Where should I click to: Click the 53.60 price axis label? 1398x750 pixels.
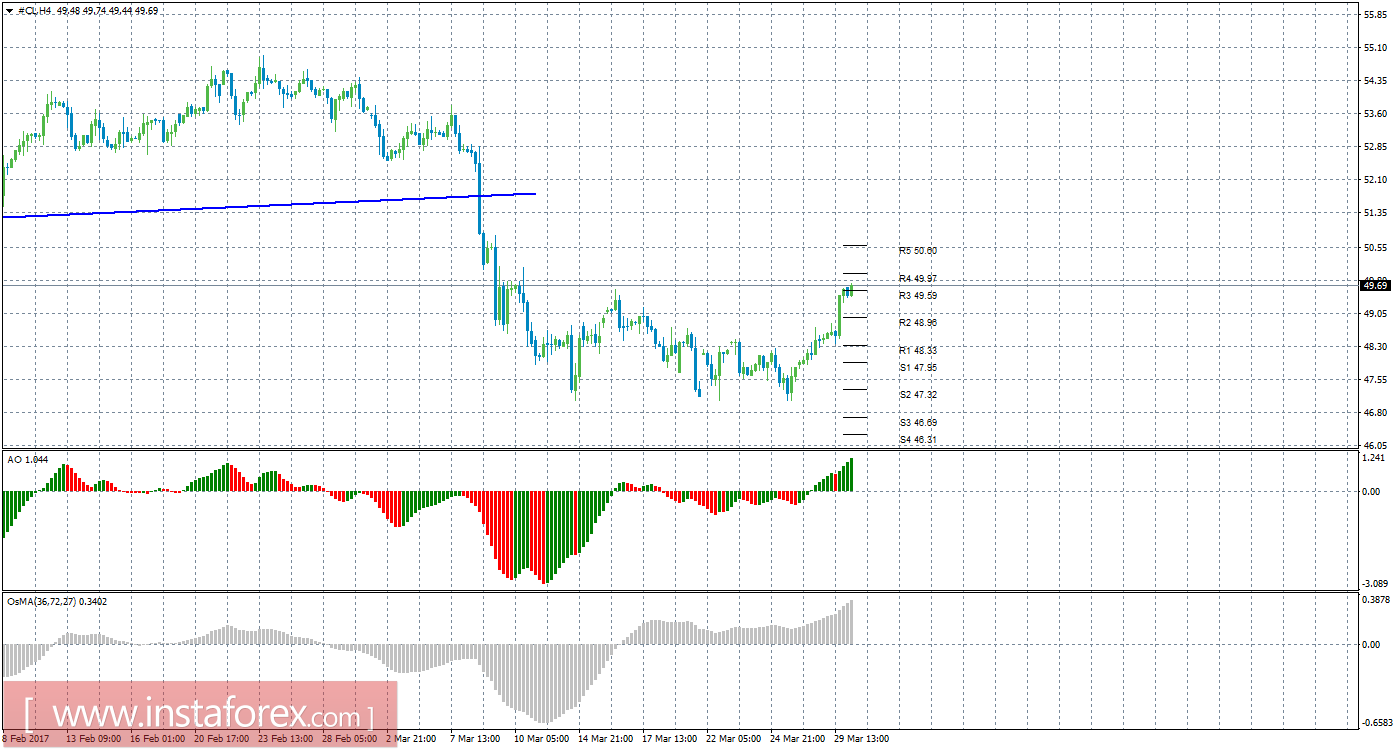click(x=1375, y=114)
